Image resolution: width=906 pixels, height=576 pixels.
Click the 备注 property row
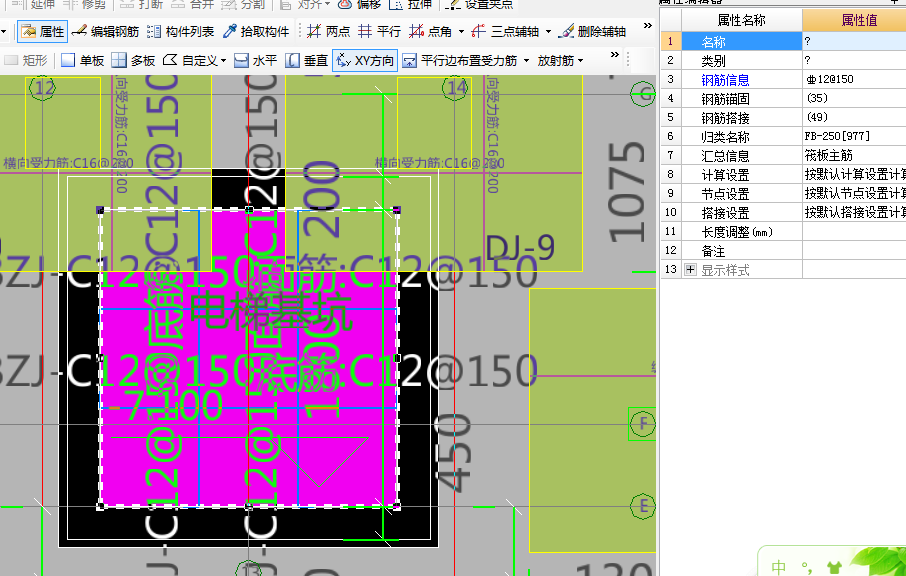pyautogui.click(x=742, y=251)
